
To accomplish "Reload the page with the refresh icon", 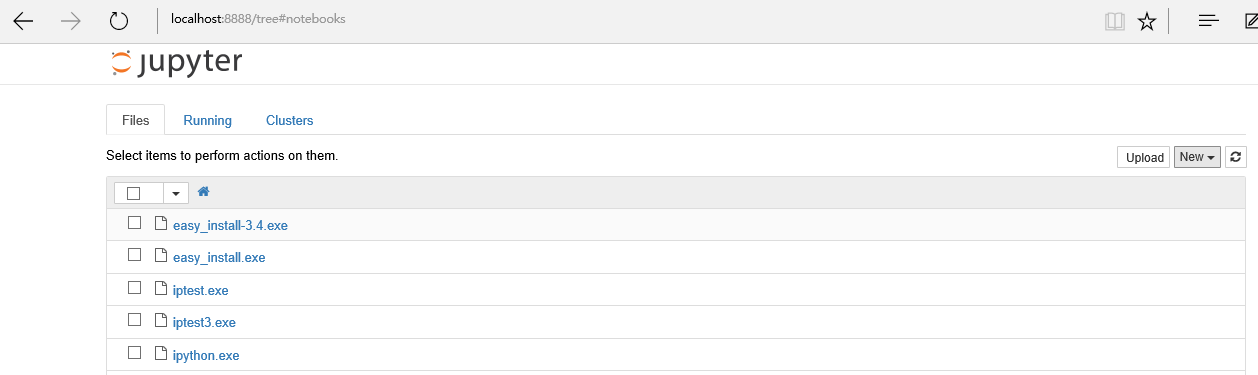I will click(x=119, y=21).
